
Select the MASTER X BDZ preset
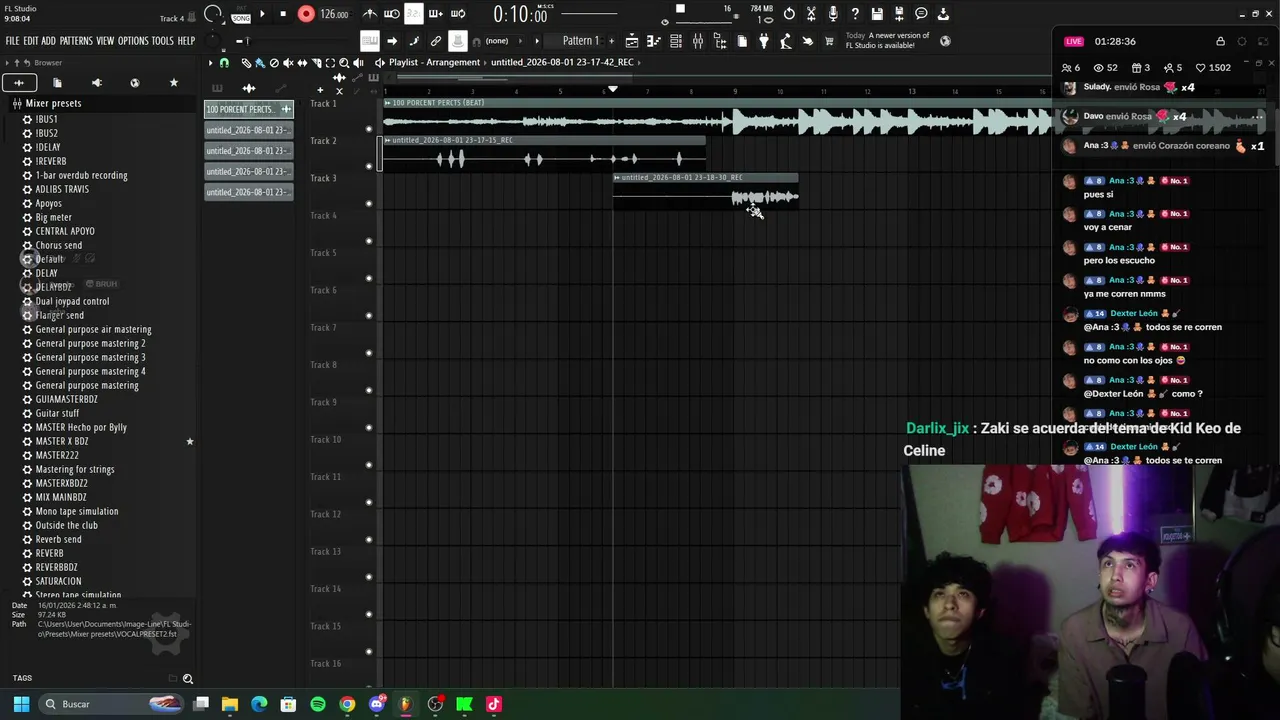(x=62, y=441)
